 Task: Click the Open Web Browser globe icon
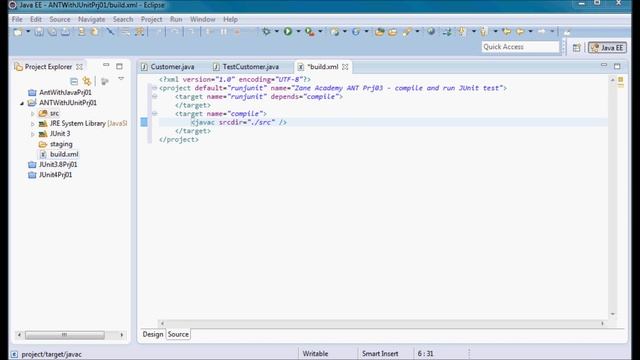[x=431, y=31]
